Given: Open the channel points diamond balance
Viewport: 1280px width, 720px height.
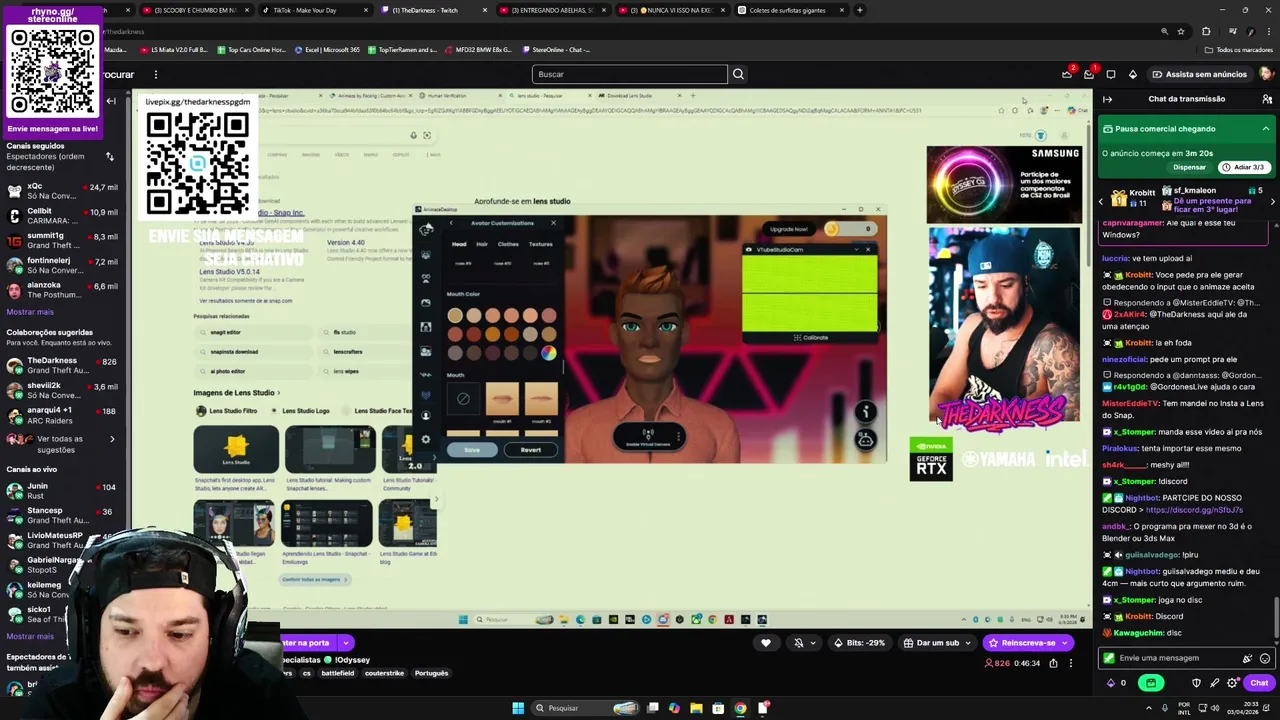Looking at the screenshot, I should pyautogui.click(x=1116, y=683).
